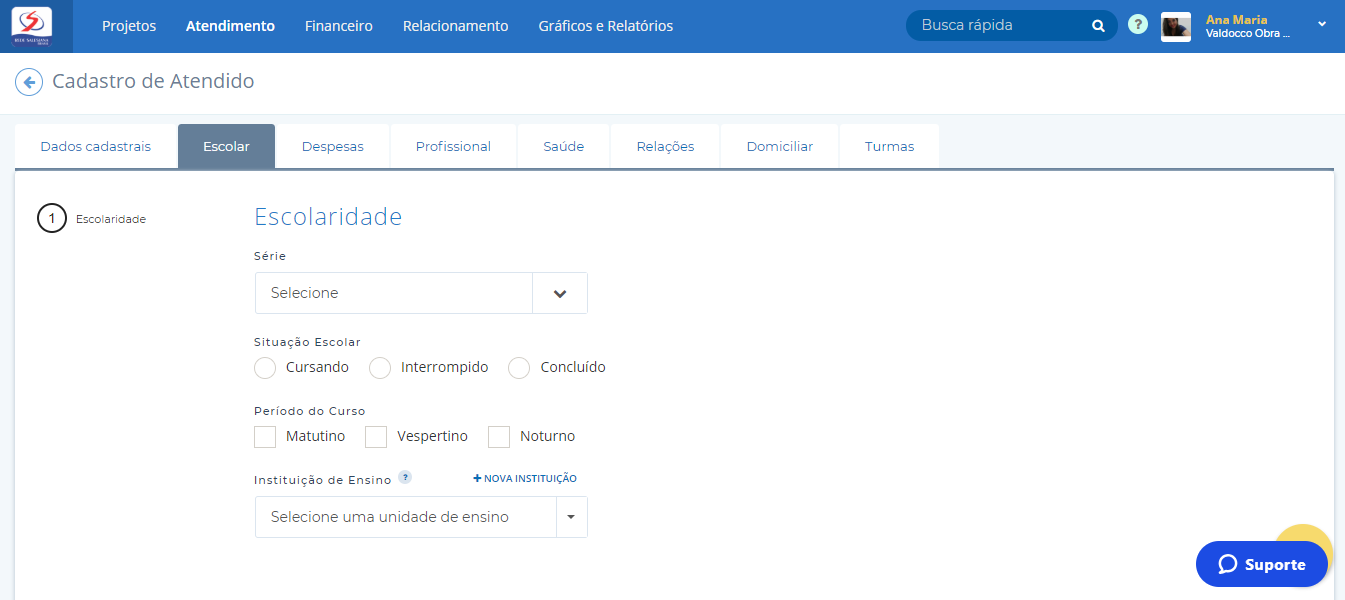Open the Instituição de Ensino dropdown arrow

coord(571,518)
